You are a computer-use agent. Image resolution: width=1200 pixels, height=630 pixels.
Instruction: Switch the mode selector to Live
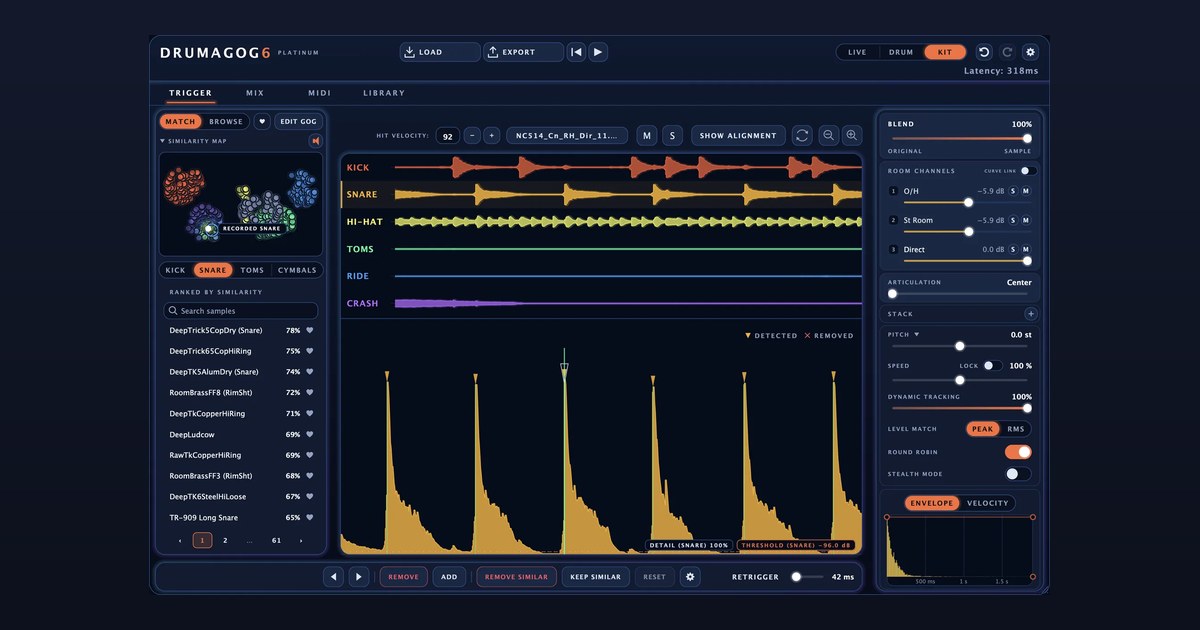(x=857, y=52)
